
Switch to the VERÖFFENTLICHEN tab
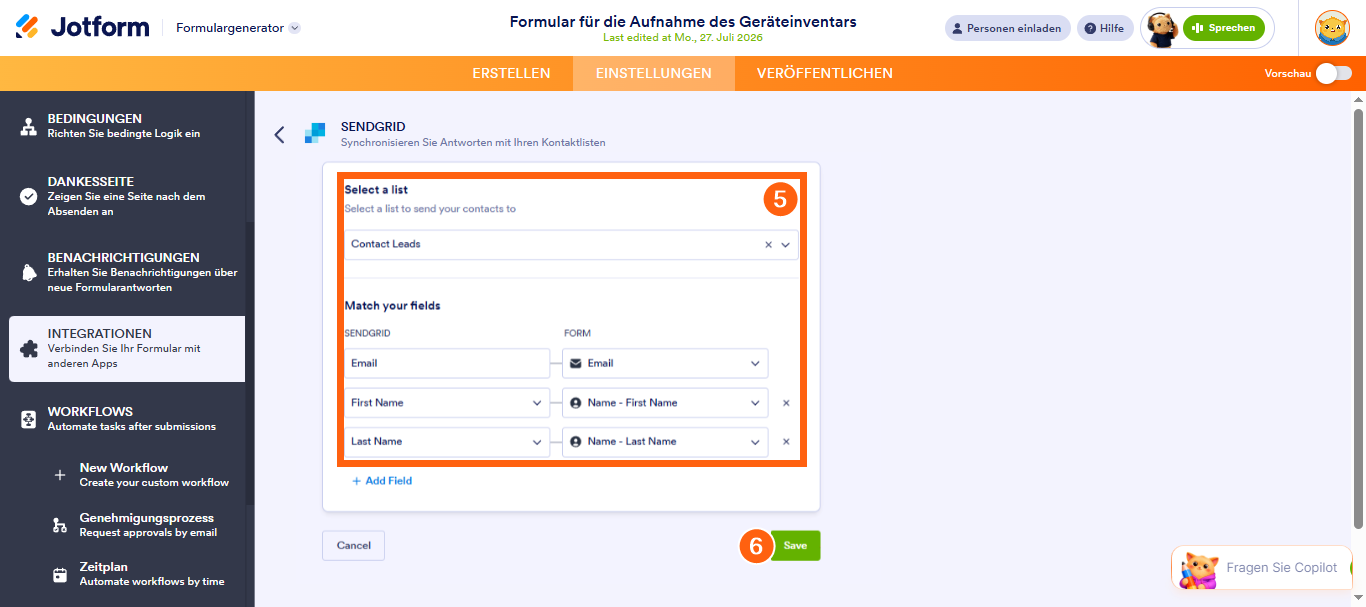tap(825, 73)
